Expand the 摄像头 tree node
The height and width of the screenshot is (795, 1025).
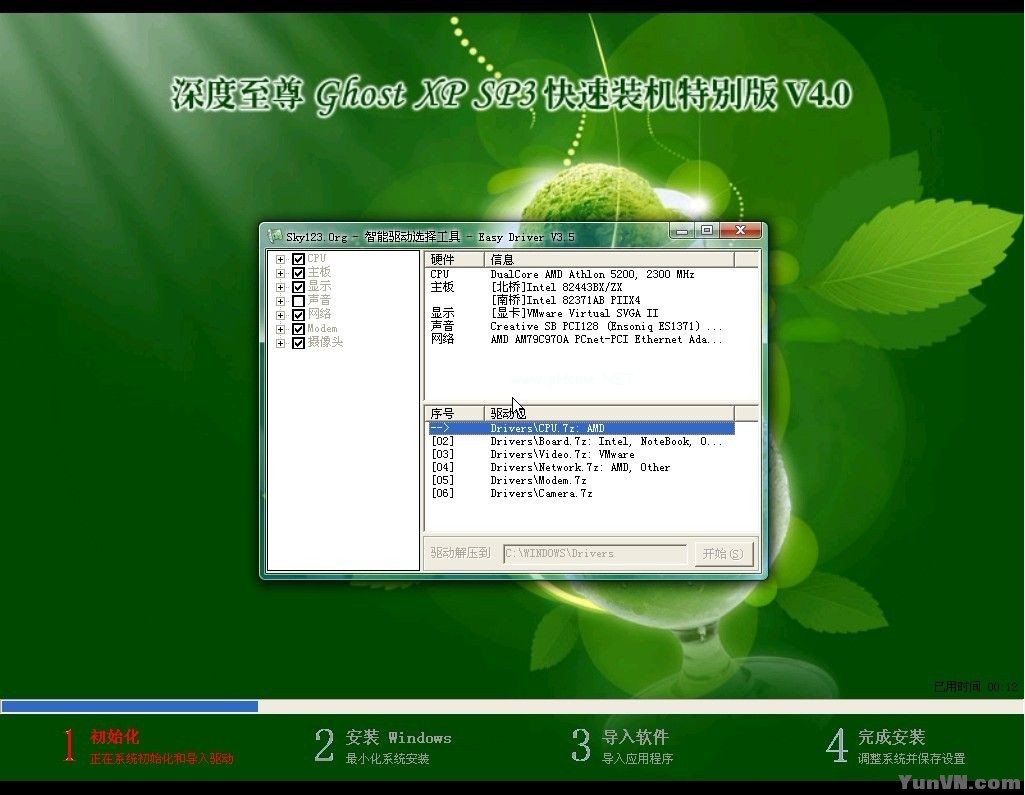point(280,343)
